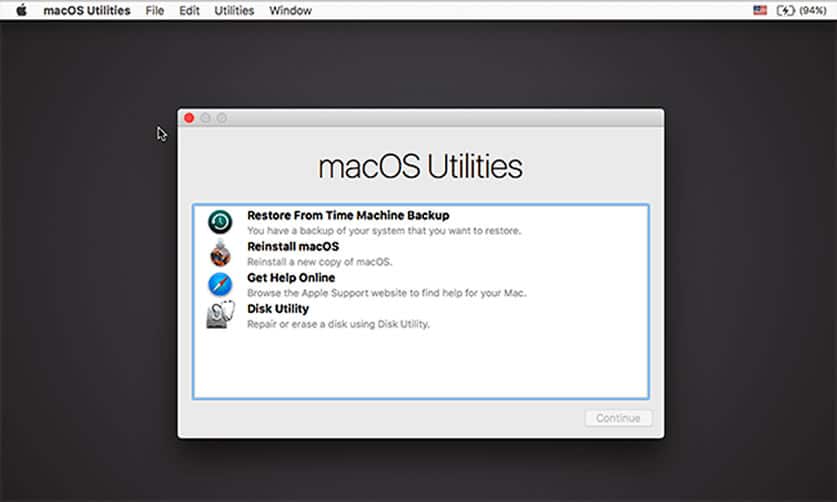Screen dimensions: 837x502
Task: Click the Continue button
Action: 618,418
